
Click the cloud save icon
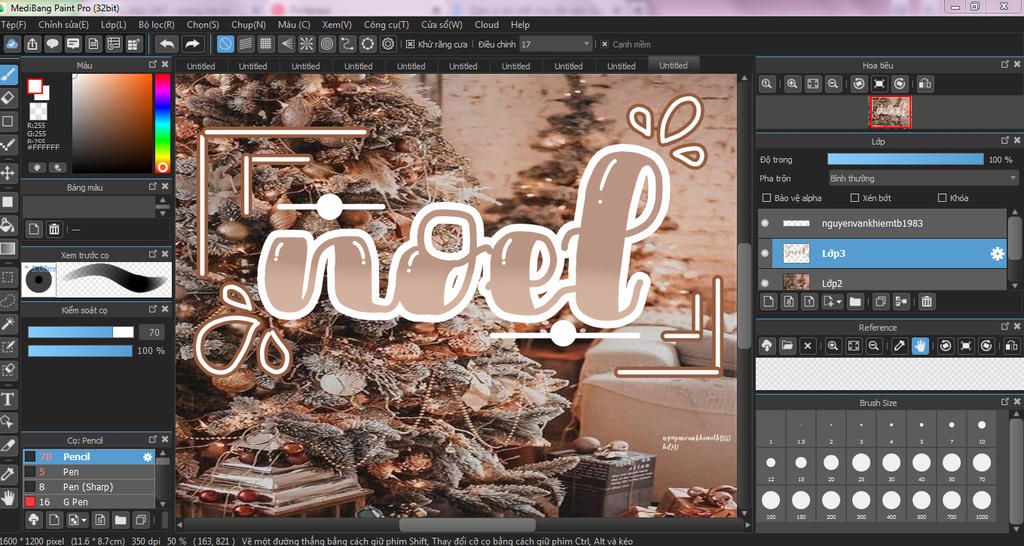[12, 44]
